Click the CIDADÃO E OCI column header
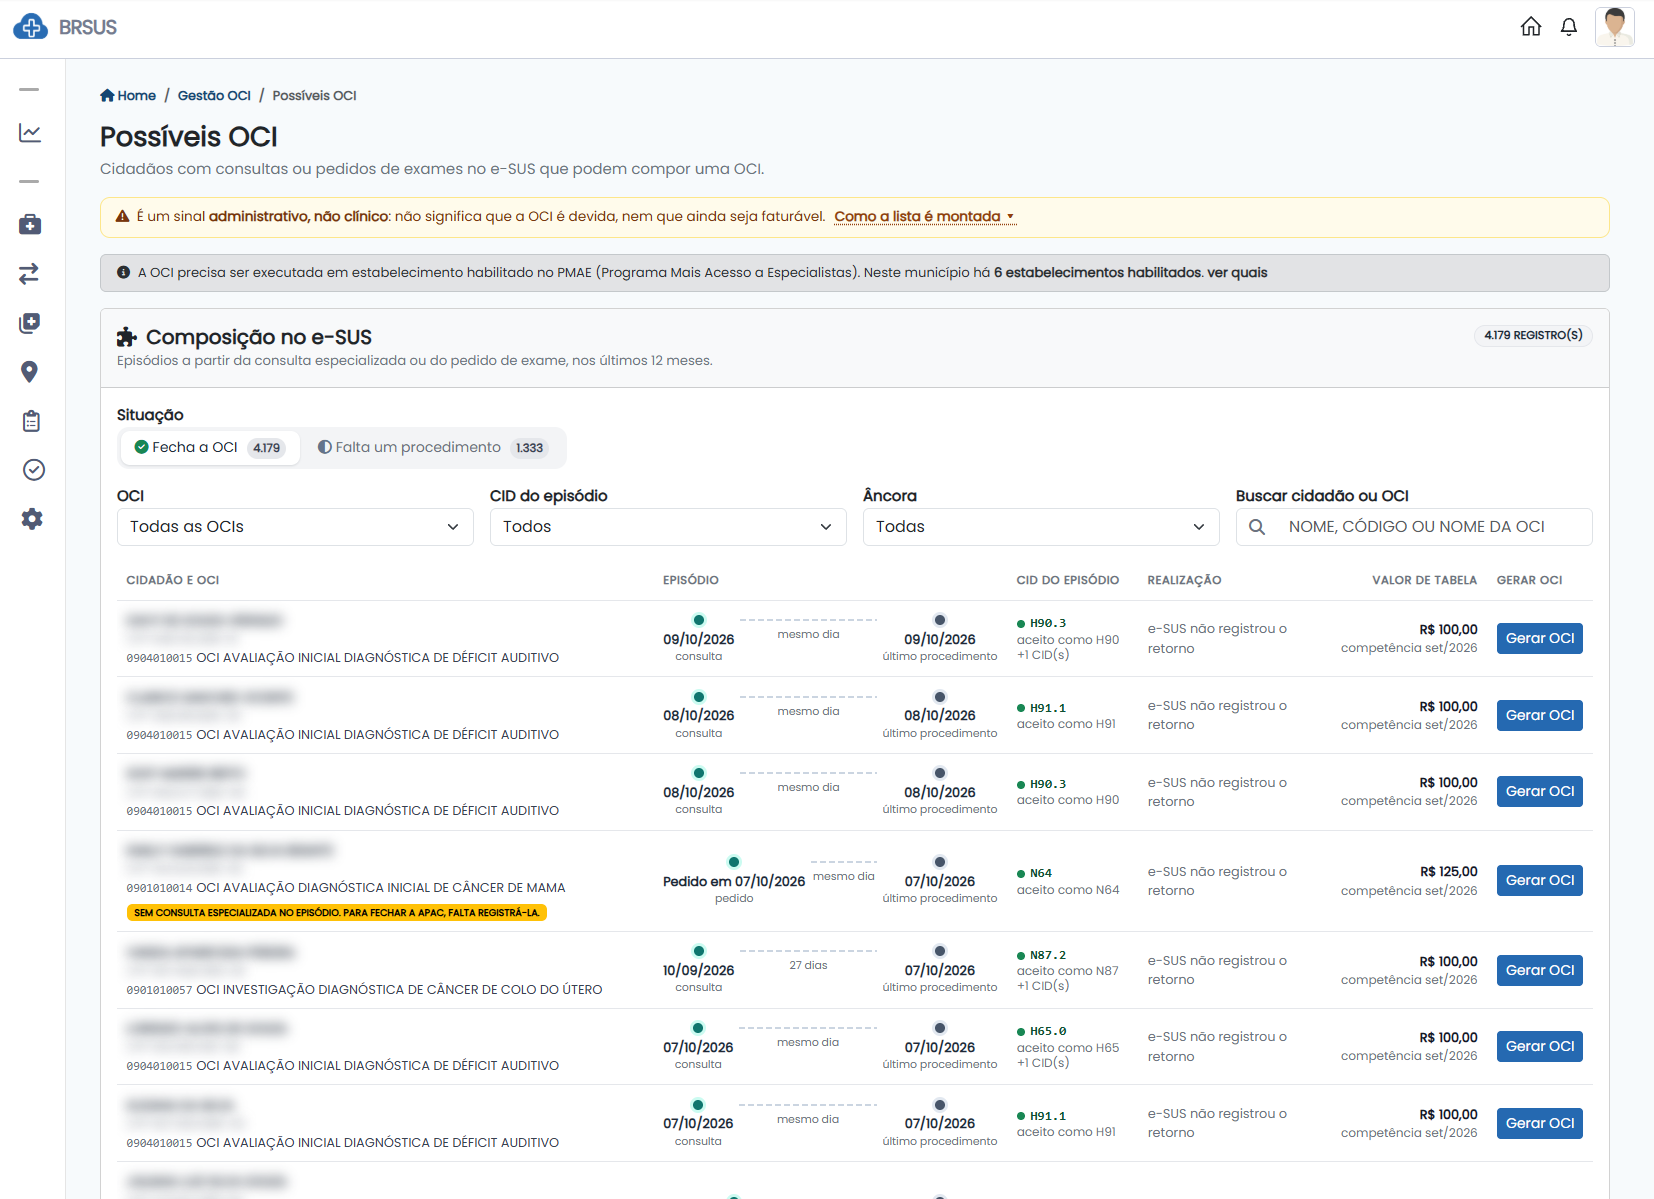This screenshot has width=1654, height=1199. (173, 580)
